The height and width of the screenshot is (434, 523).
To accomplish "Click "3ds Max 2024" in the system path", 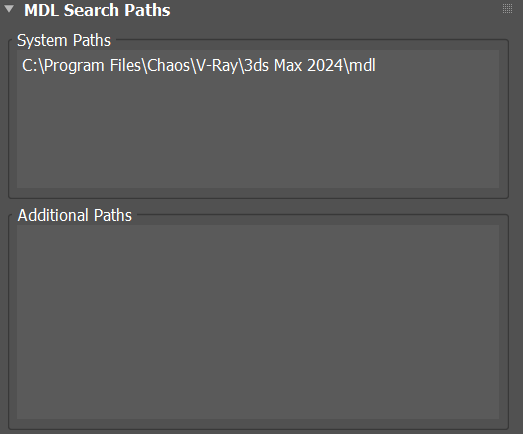I will [x=293, y=65].
